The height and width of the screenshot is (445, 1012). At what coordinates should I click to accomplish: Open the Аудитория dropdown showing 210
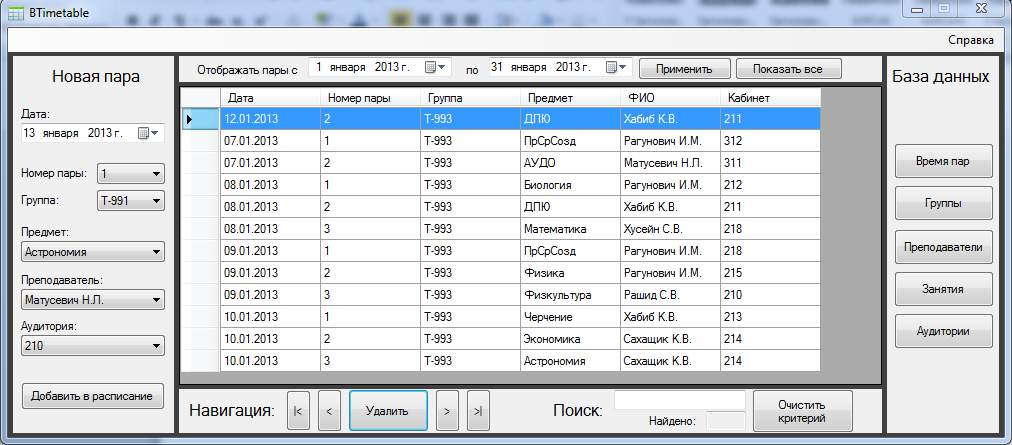93,346
